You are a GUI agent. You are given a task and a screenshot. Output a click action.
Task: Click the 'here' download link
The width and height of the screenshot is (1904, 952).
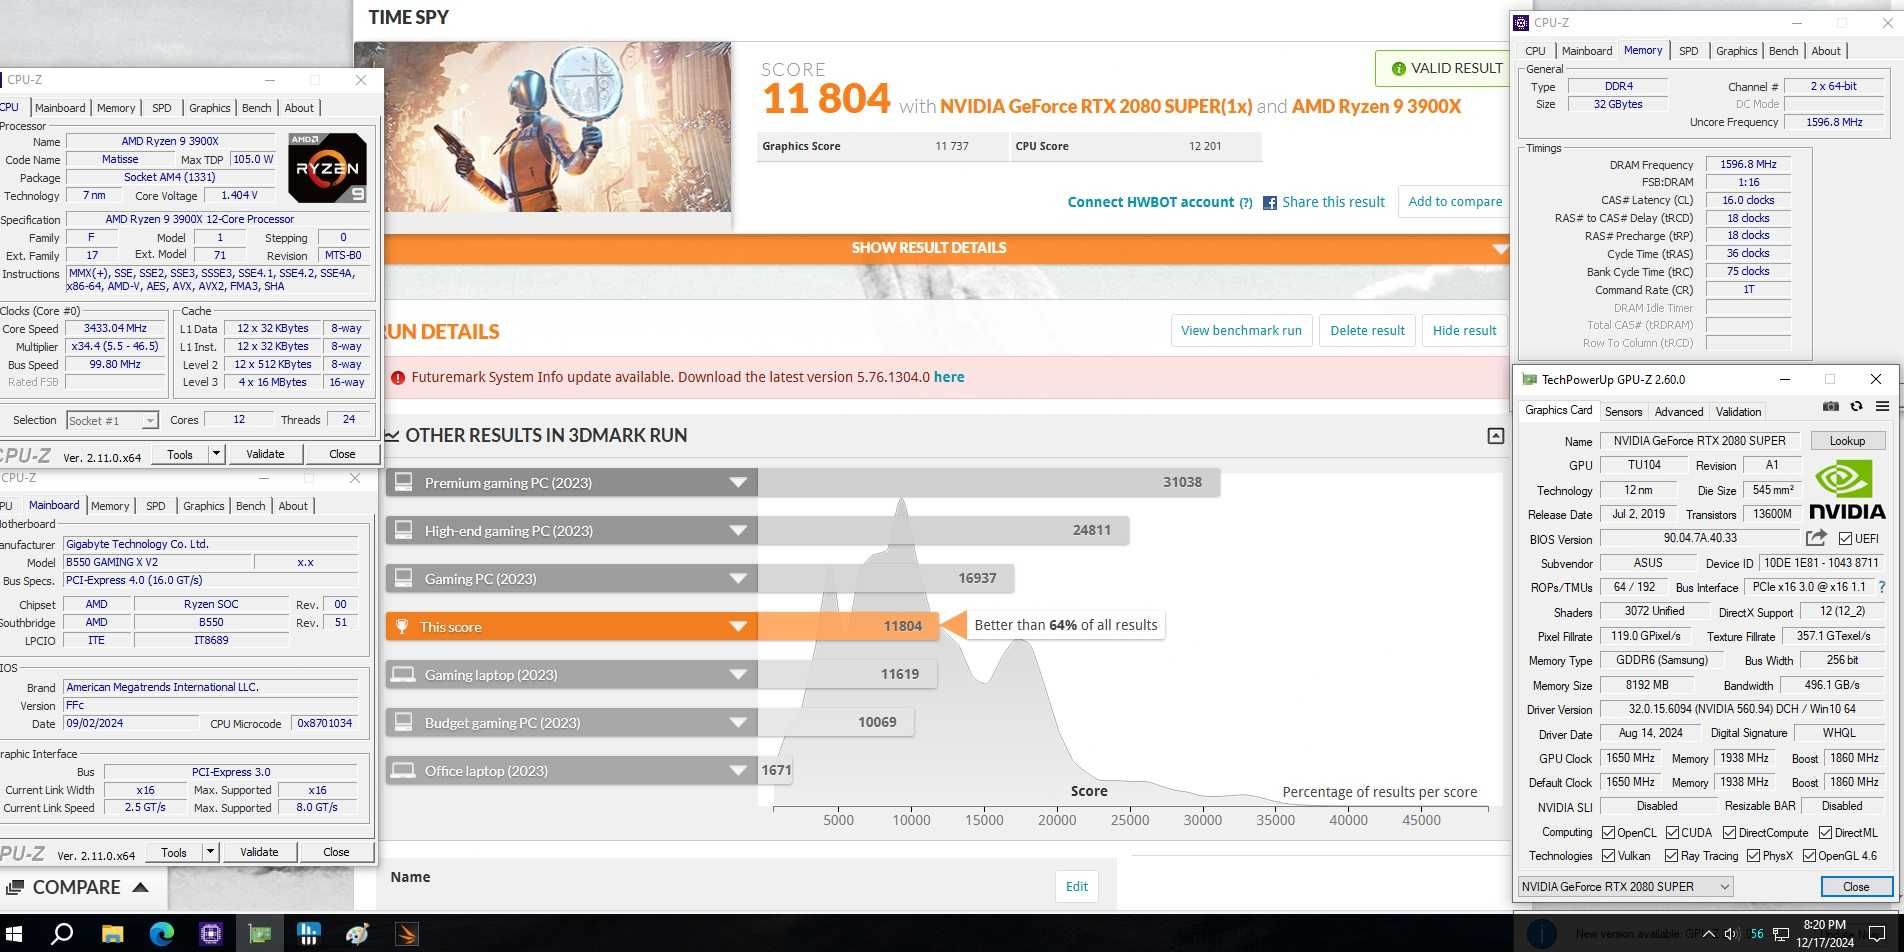pyautogui.click(x=949, y=378)
